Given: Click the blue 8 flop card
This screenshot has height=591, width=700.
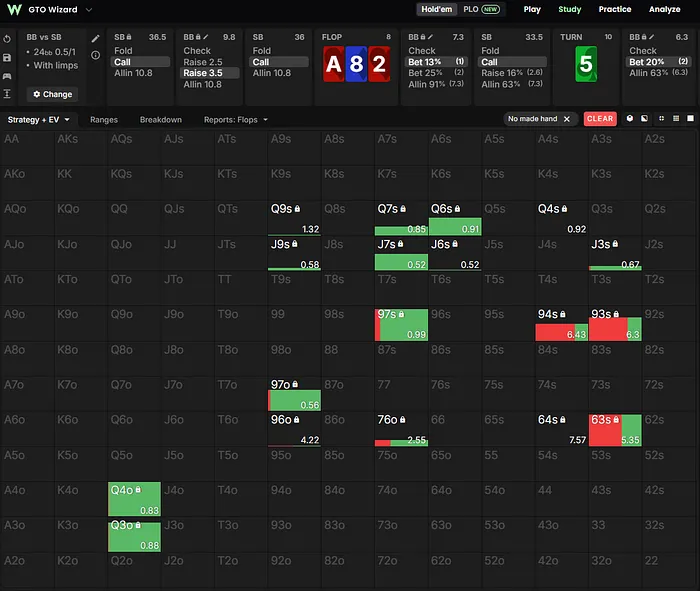Looking at the screenshot, I should [356, 64].
